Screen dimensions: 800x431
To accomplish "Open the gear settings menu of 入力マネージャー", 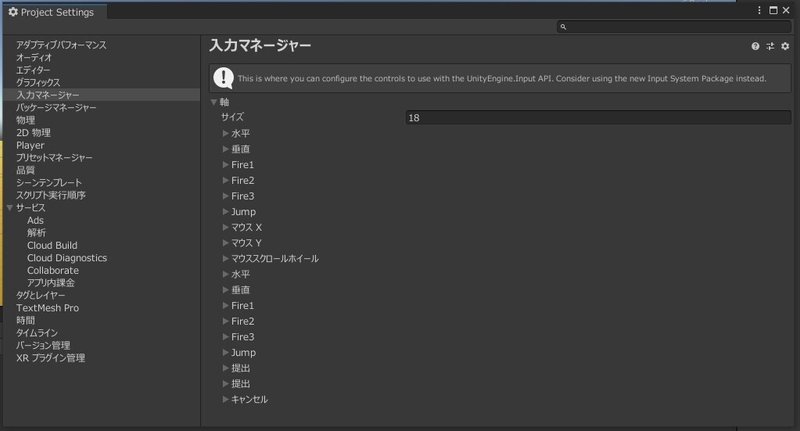I will tap(785, 46).
